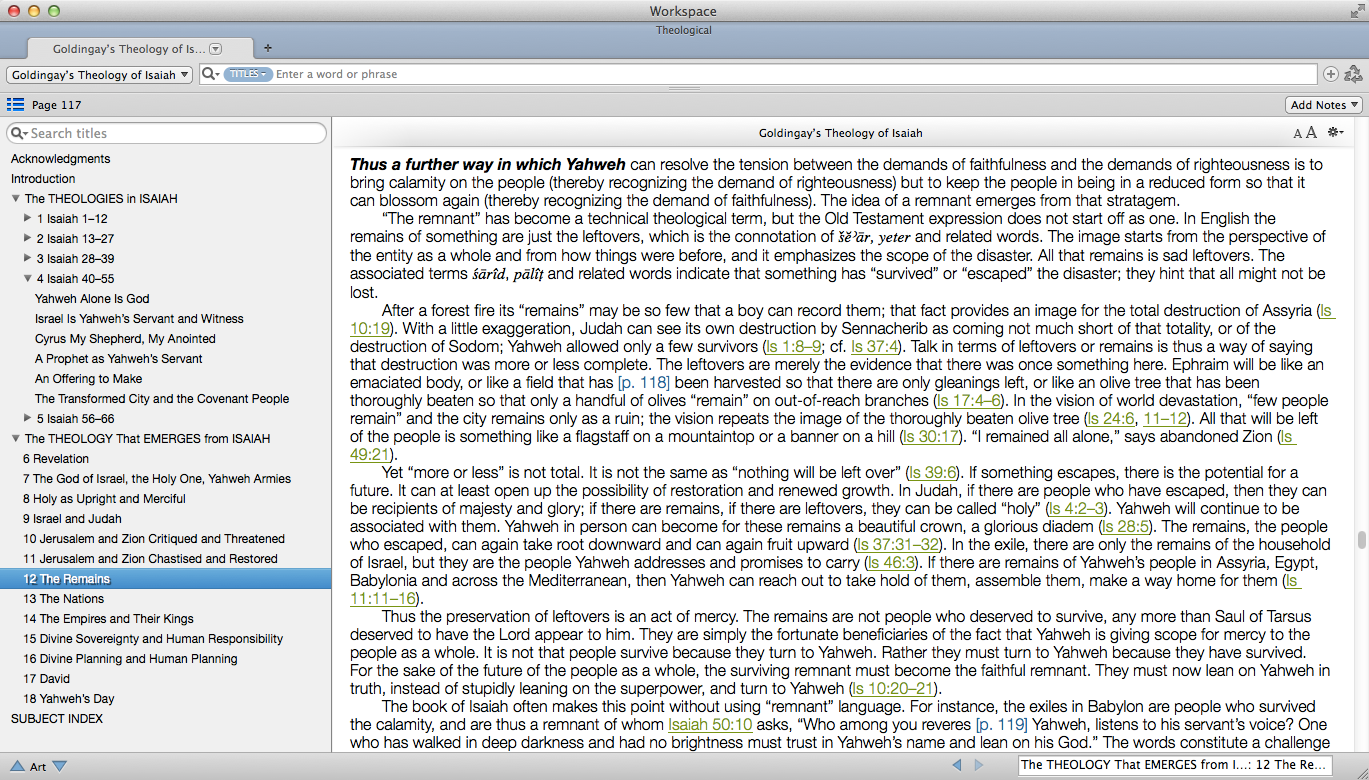Select Yahweh Alone Is God
This screenshot has width=1369, height=780.
pos(92,299)
